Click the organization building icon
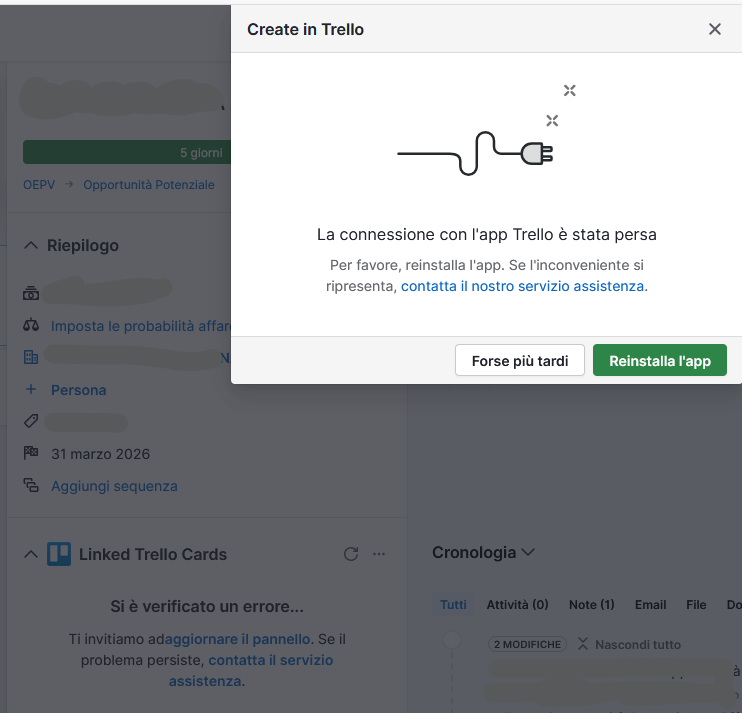 click(31, 357)
